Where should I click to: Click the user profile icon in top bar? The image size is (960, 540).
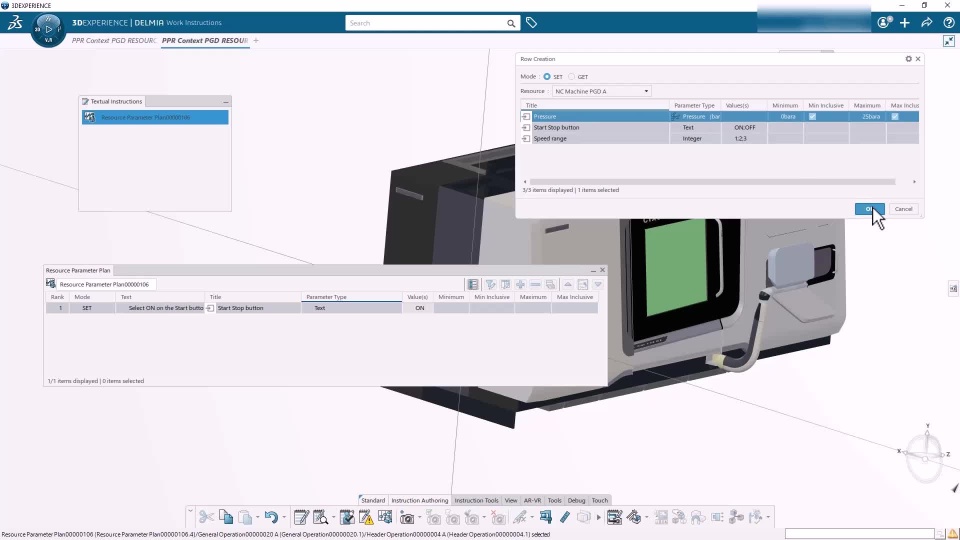click(x=883, y=23)
